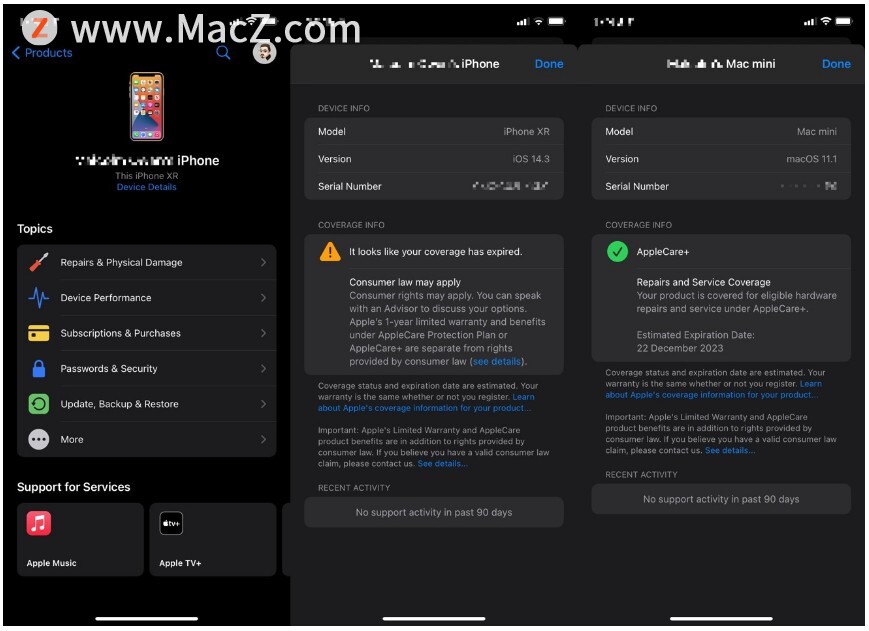Open 'See details...' link in Mac mini sheet
The width and height of the screenshot is (869, 631).
(730, 450)
